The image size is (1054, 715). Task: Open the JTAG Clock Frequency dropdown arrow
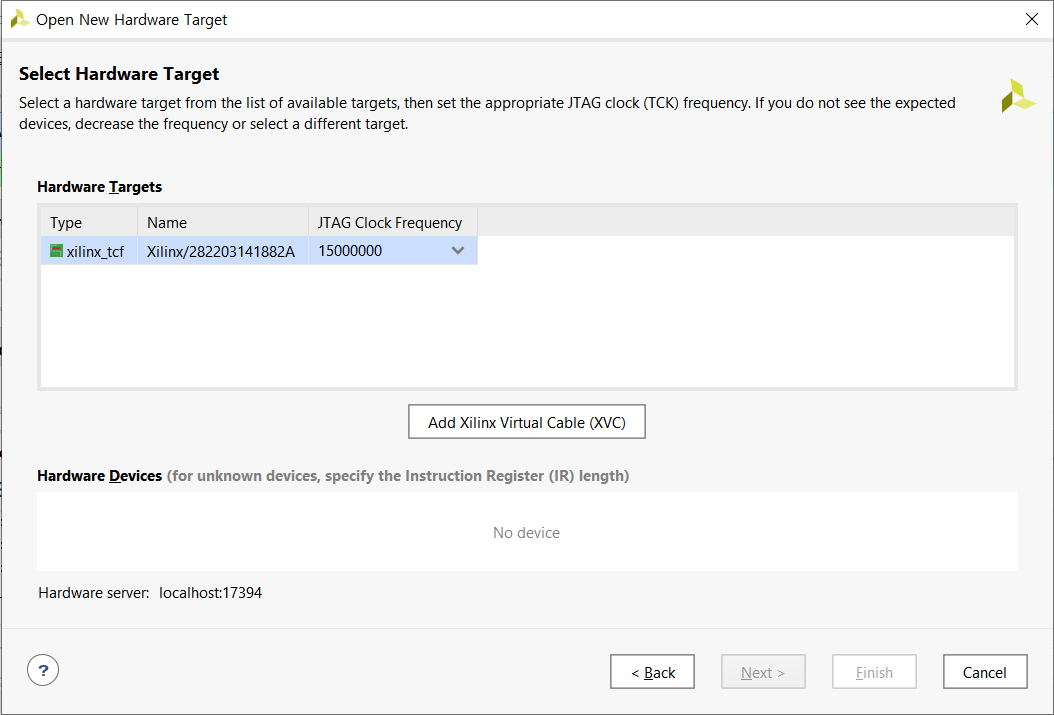tap(458, 251)
